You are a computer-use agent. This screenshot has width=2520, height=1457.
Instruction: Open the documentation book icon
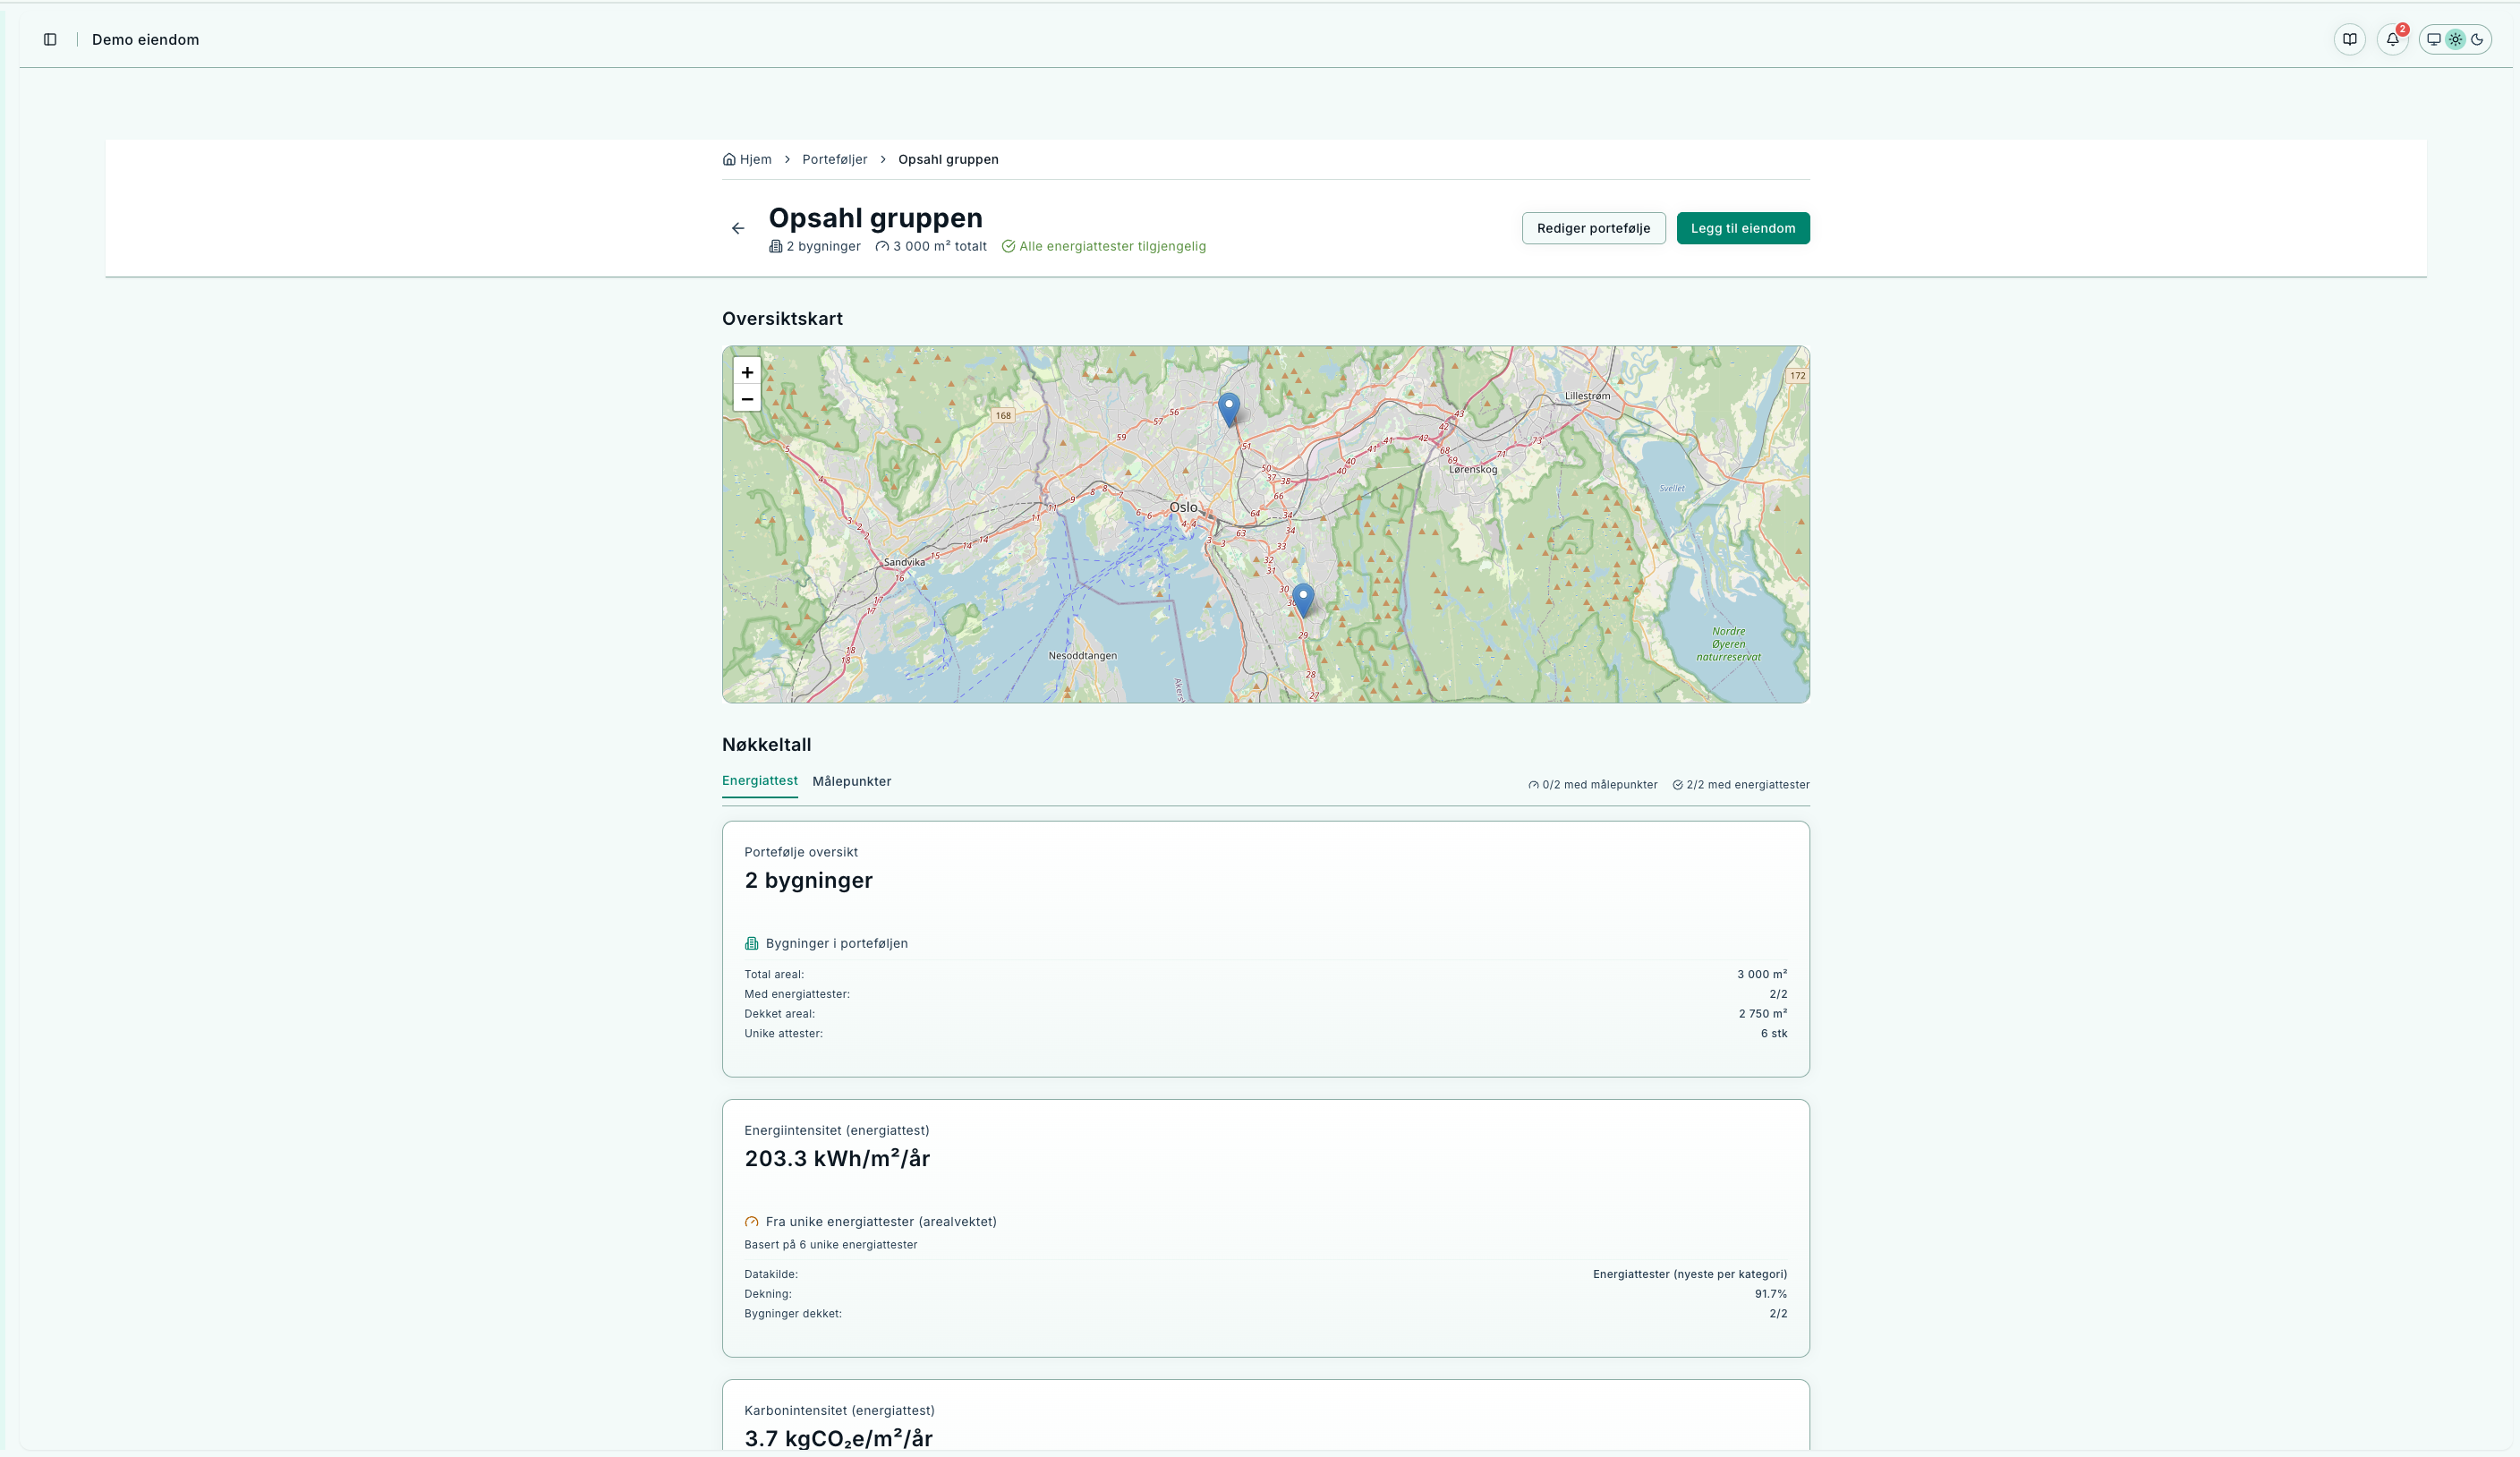(2349, 40)
